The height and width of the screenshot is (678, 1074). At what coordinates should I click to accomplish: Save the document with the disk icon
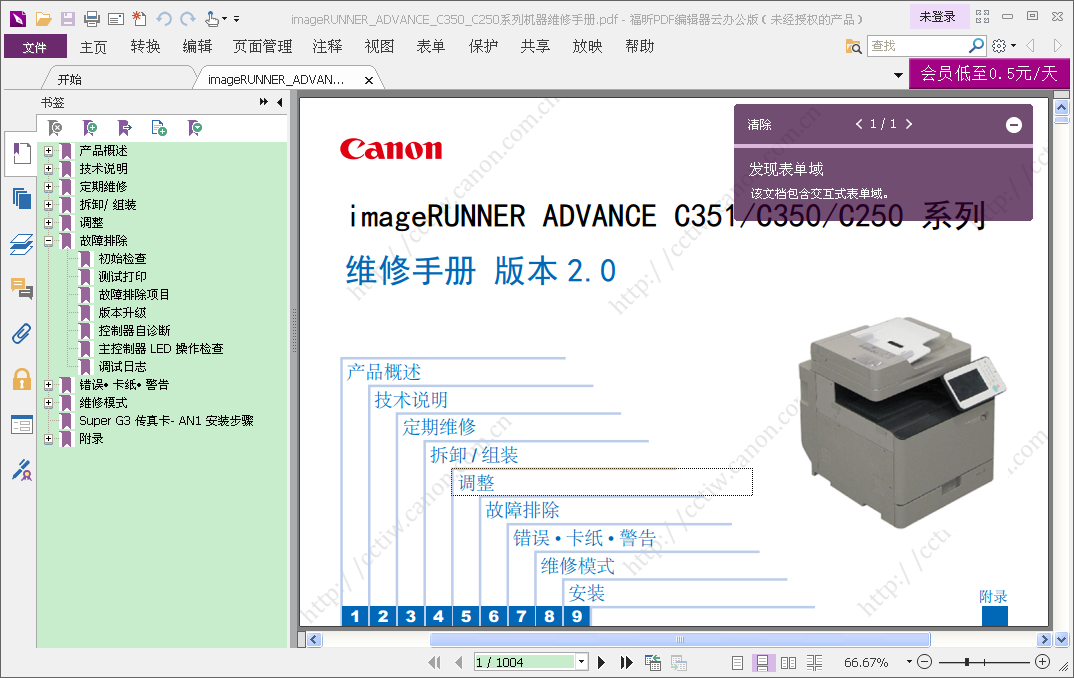(x=67, y=18)
